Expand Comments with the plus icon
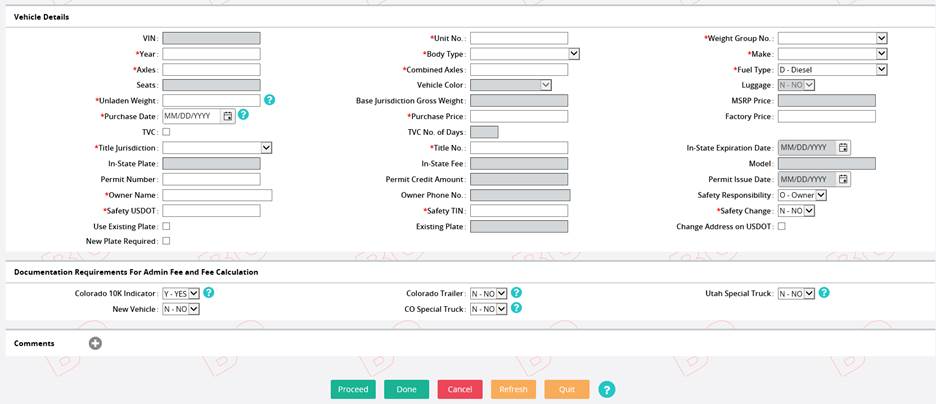The image size is (936, 404). pyautogui.click(x=95, y=343)
